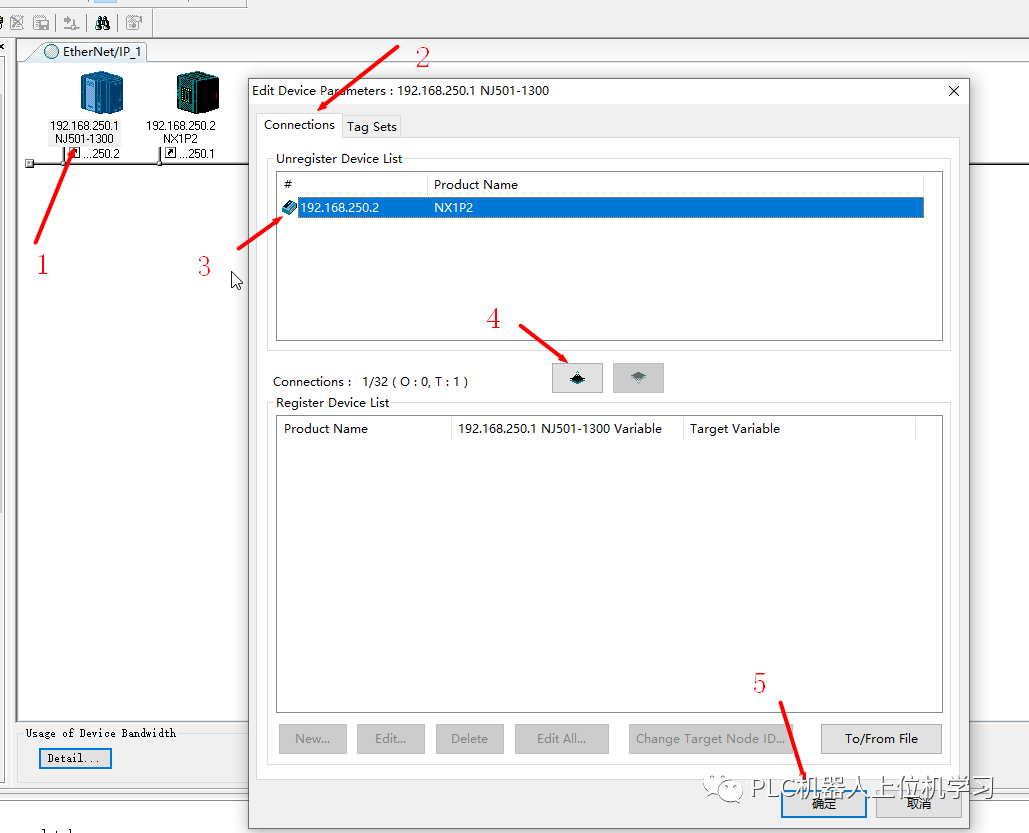The image size is (1029, 833).
Task: Open the Tag Sets tab
Action: click(x=372, y=127)
